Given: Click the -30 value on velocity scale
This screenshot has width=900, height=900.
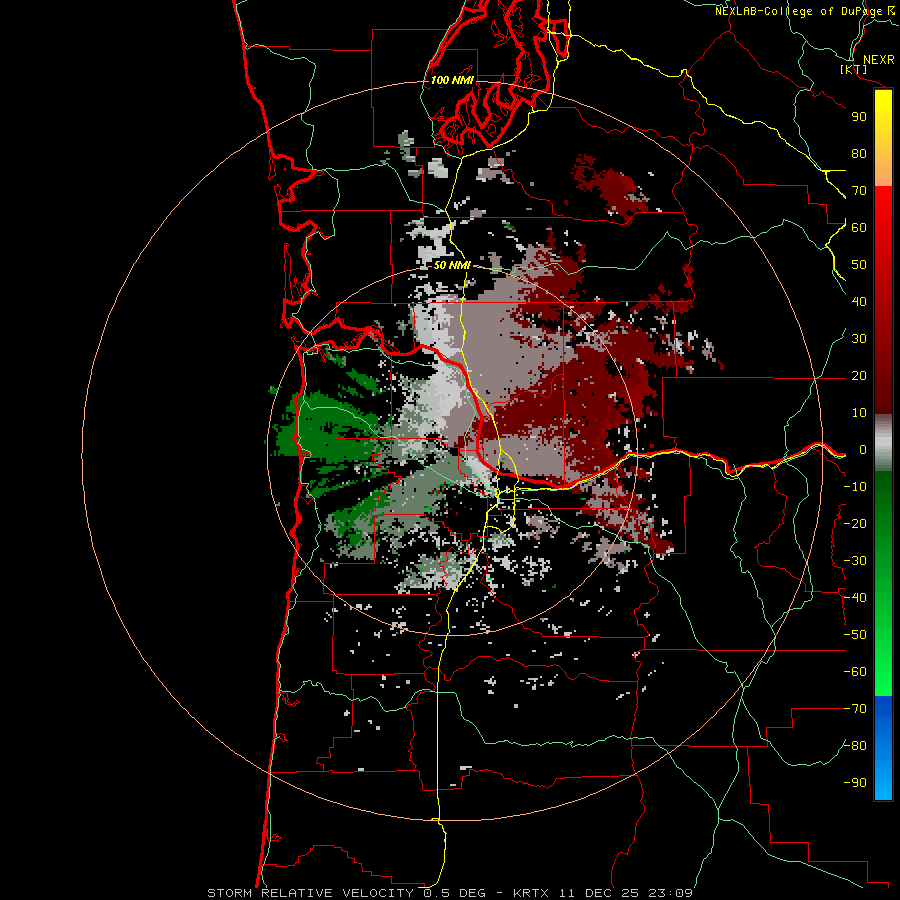Looking at the screenshot, I should [855, 561].
